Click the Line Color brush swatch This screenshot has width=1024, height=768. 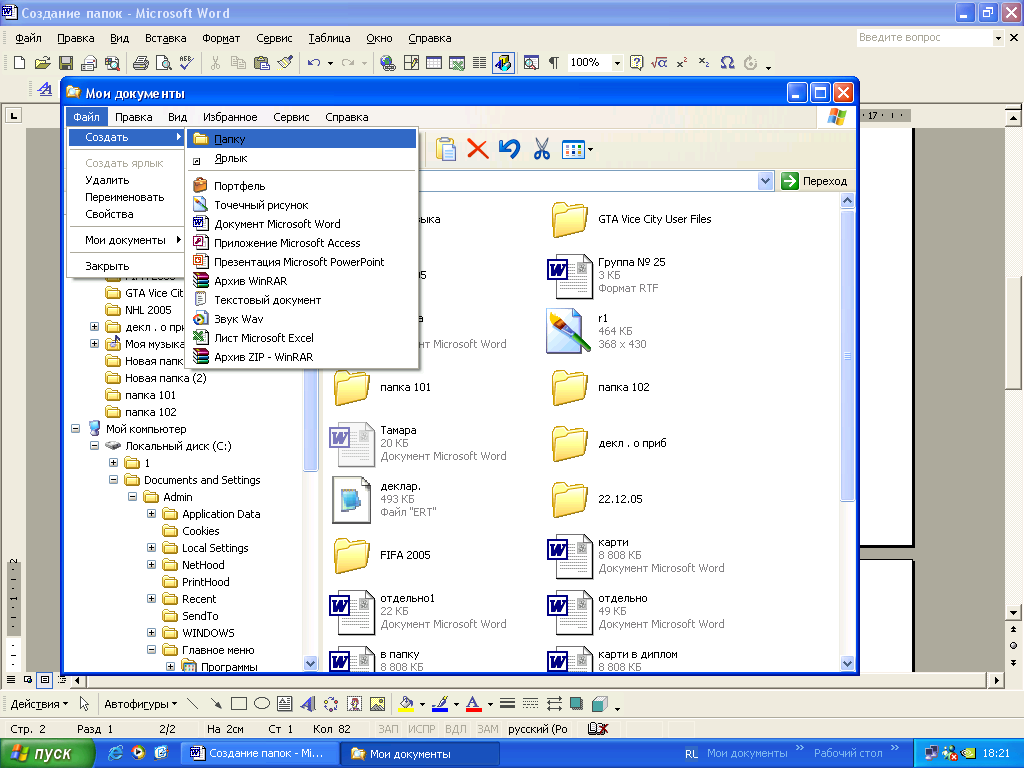[x=440, y=703]
